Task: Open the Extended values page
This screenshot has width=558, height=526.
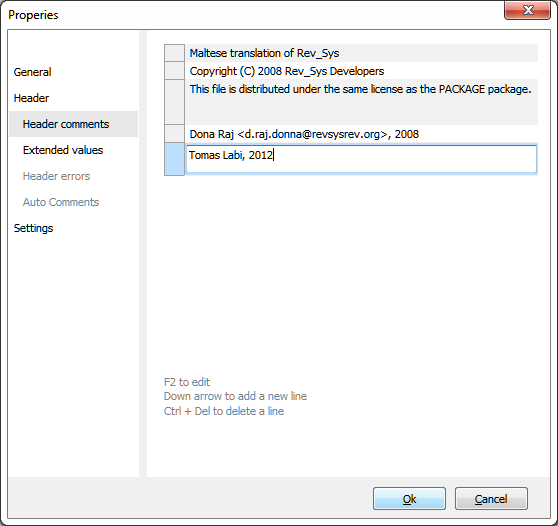Action: pos(63,150)
